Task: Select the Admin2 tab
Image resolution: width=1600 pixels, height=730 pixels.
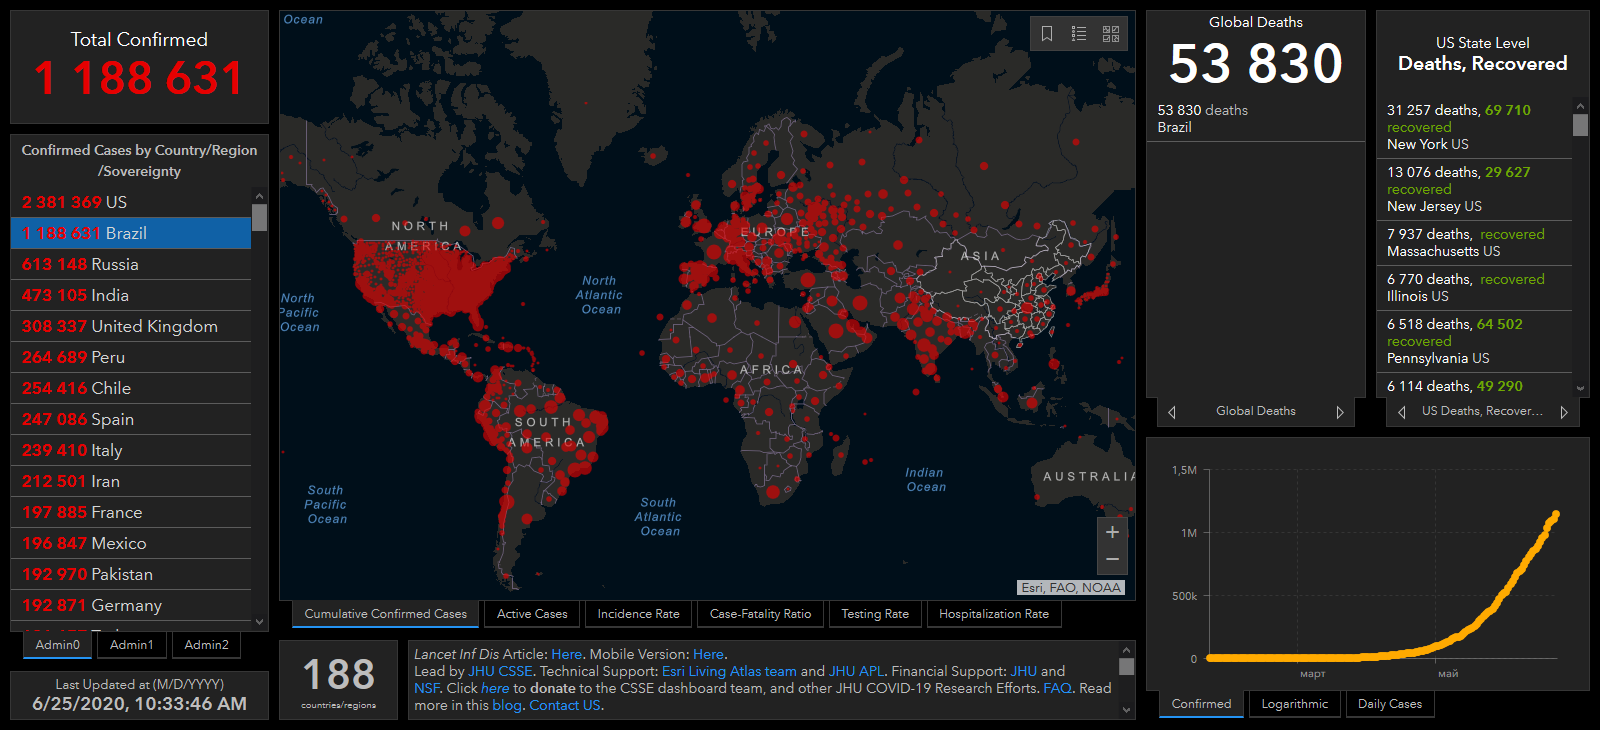Action: tap(207, 645)
